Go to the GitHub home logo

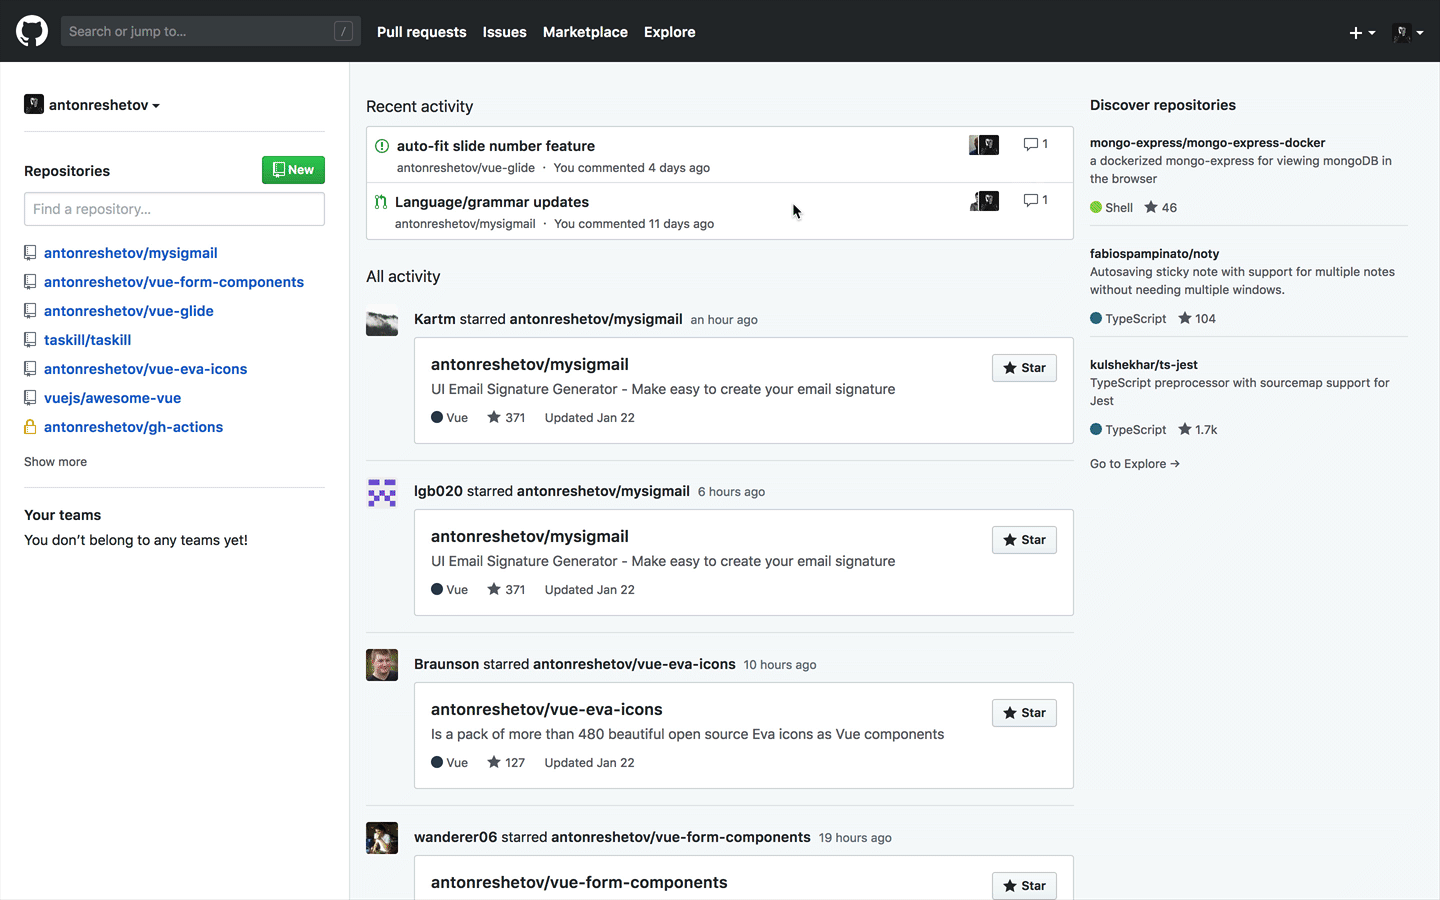(32, 31)
